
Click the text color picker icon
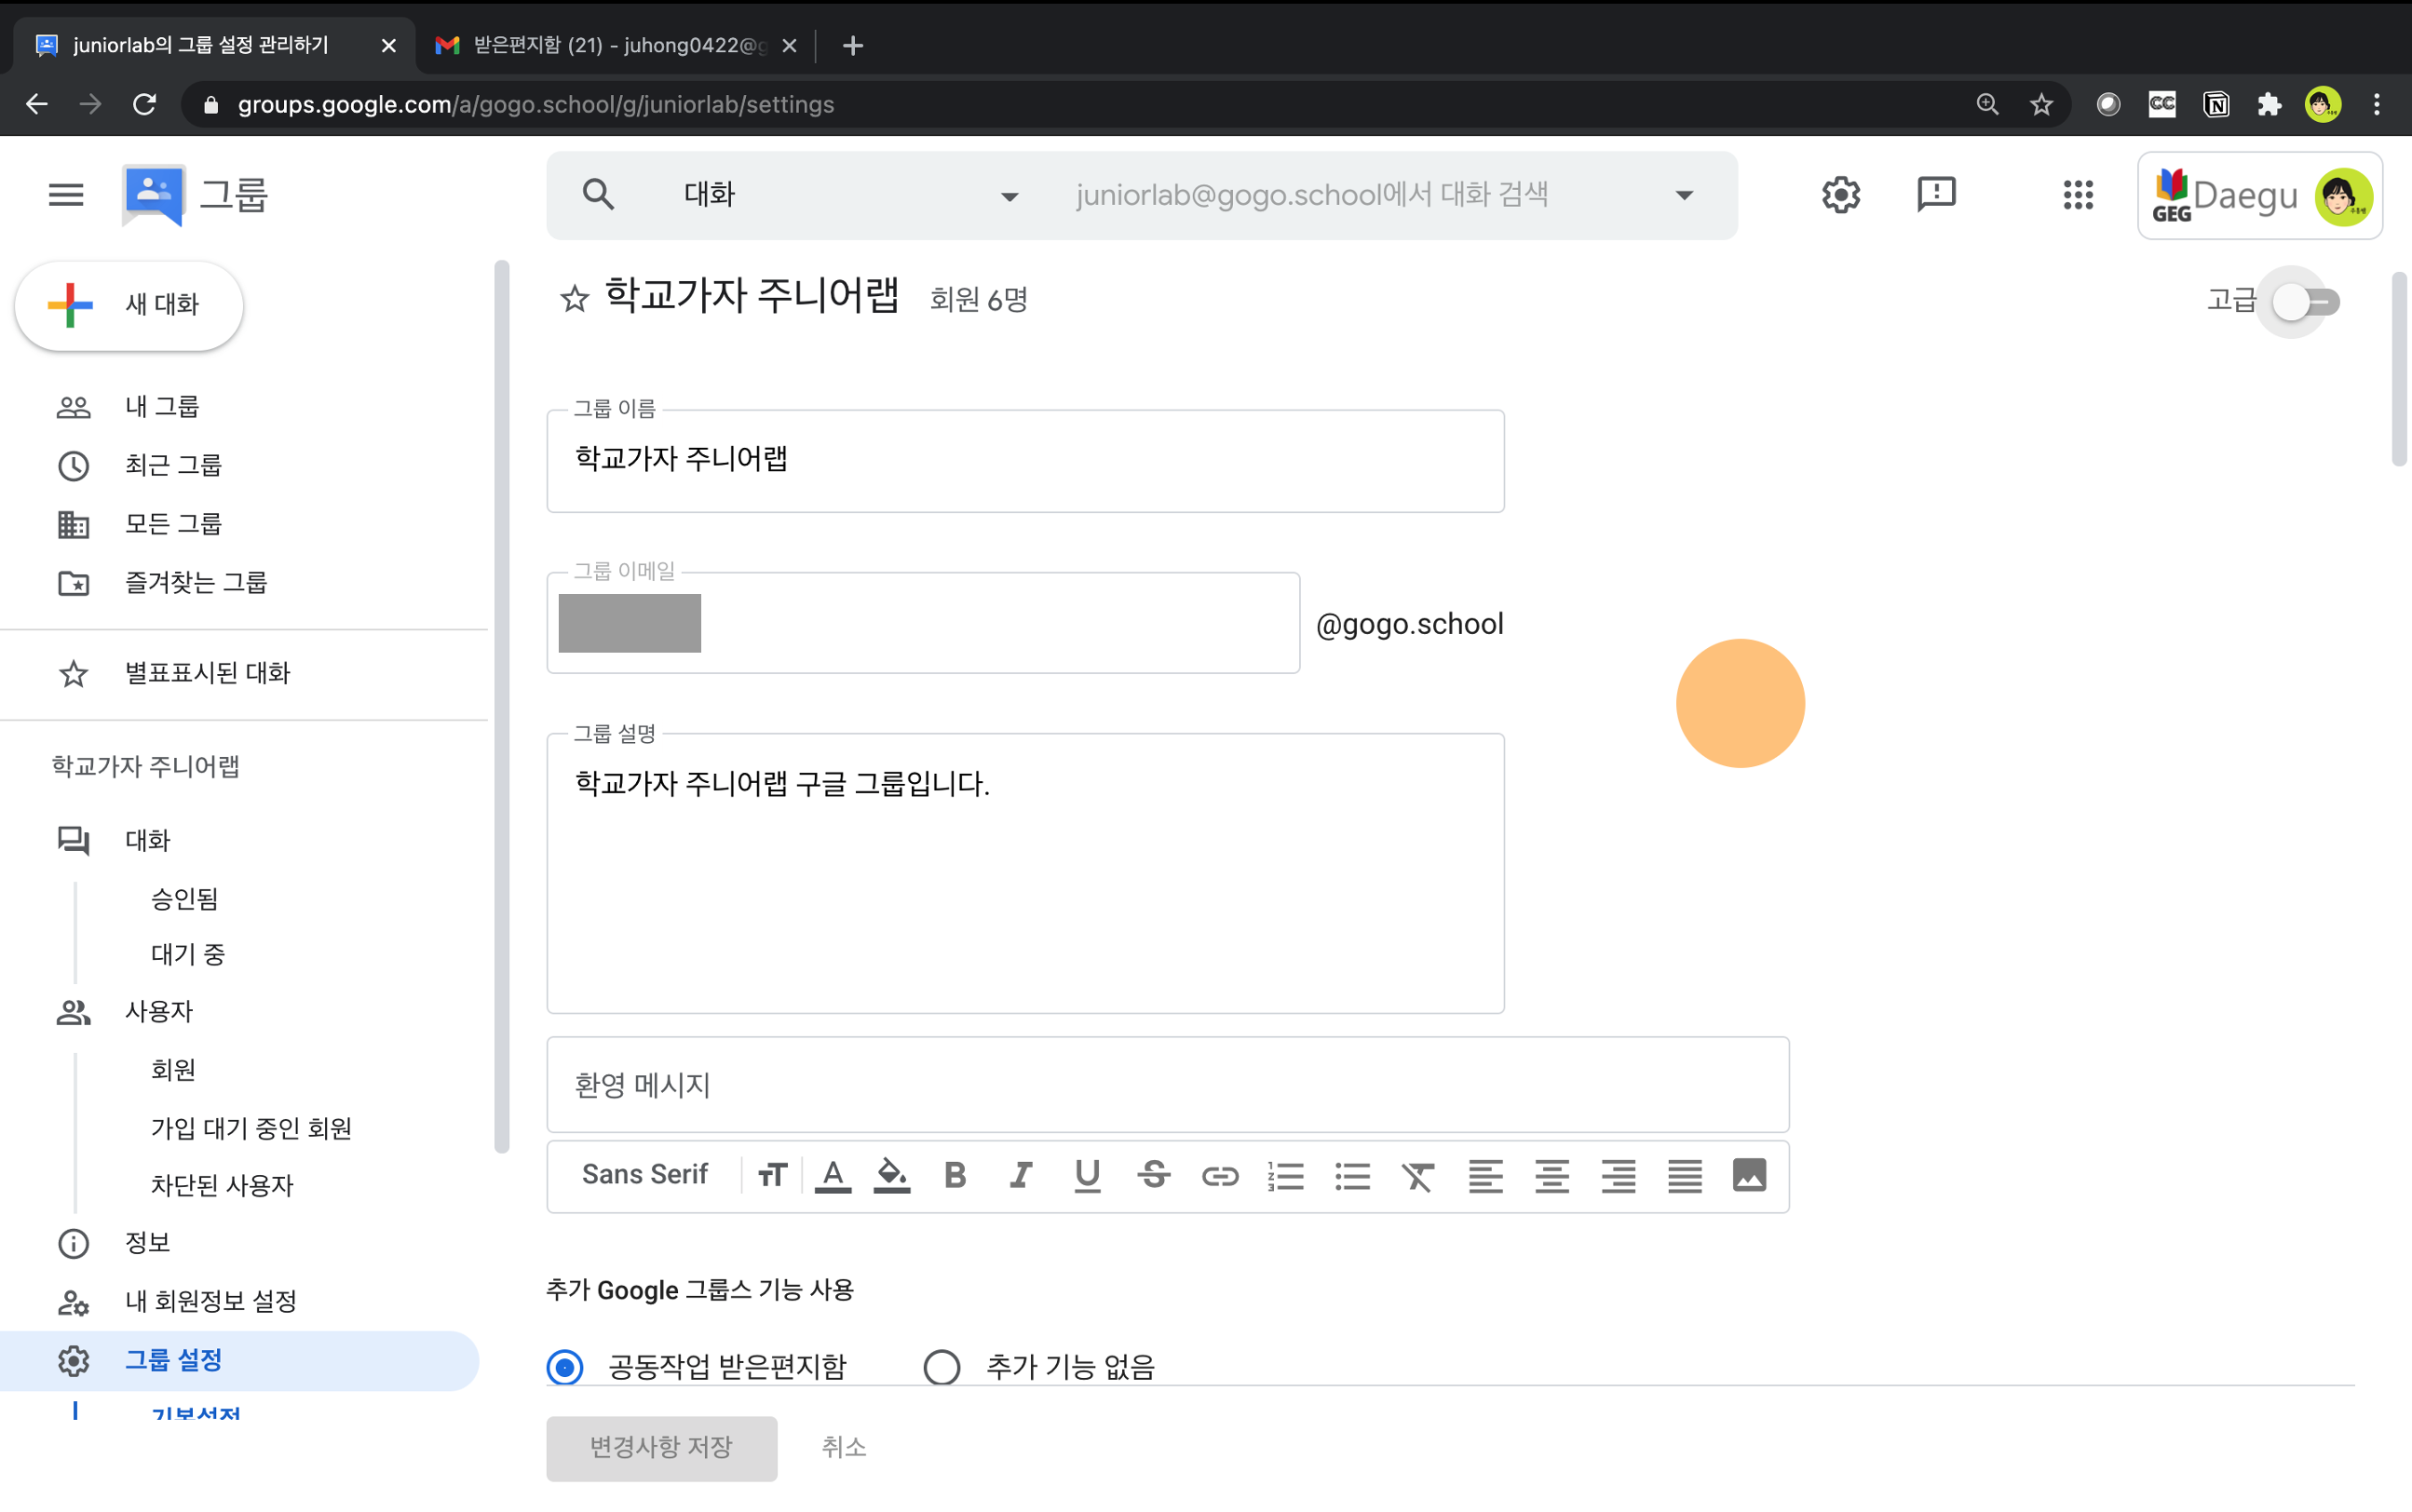[832, 1175]
